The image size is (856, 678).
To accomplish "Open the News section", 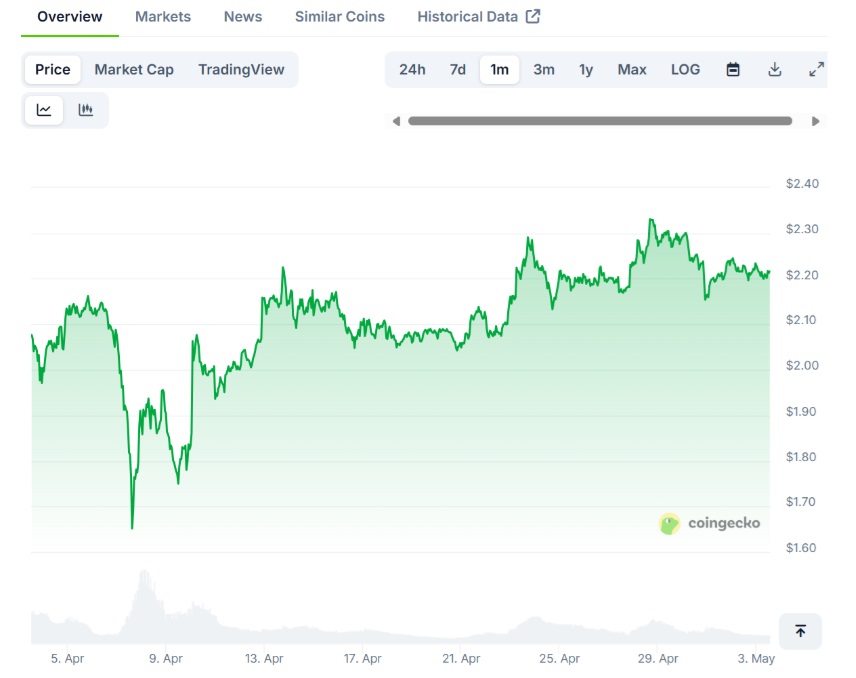I will tap(242, 16).
